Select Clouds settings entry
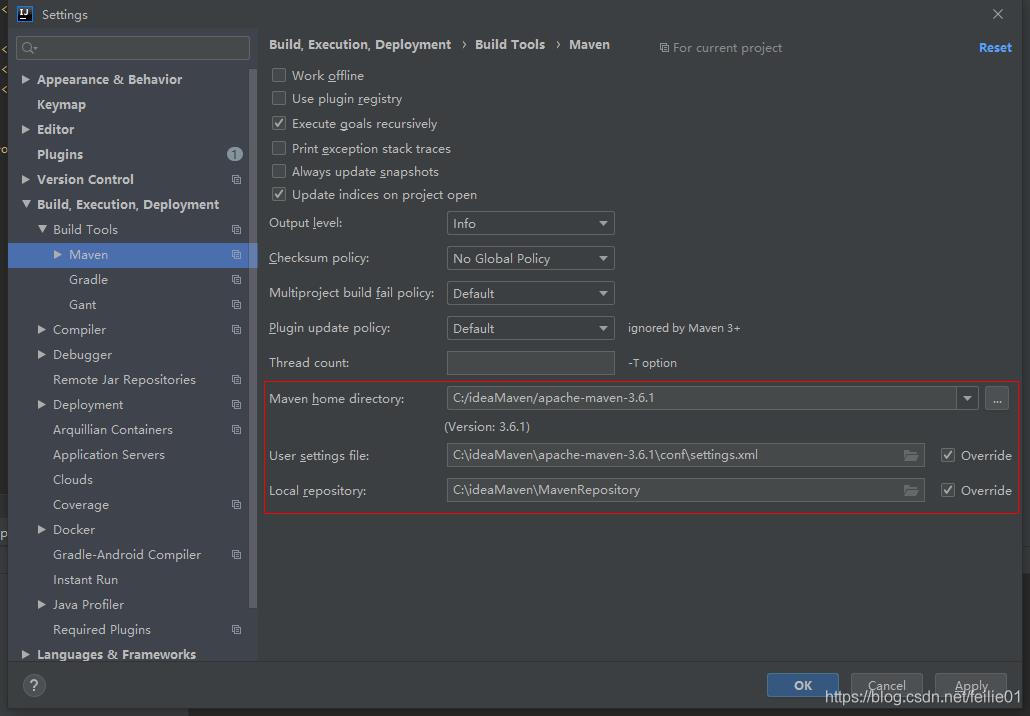The height and width of the screenshot is (716, 1030). (72, 480)
